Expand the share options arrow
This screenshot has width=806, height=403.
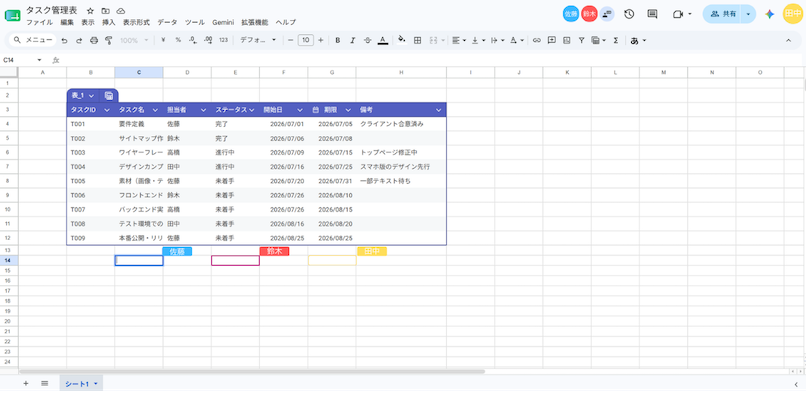pyautogui.click(x=748, y=14)
